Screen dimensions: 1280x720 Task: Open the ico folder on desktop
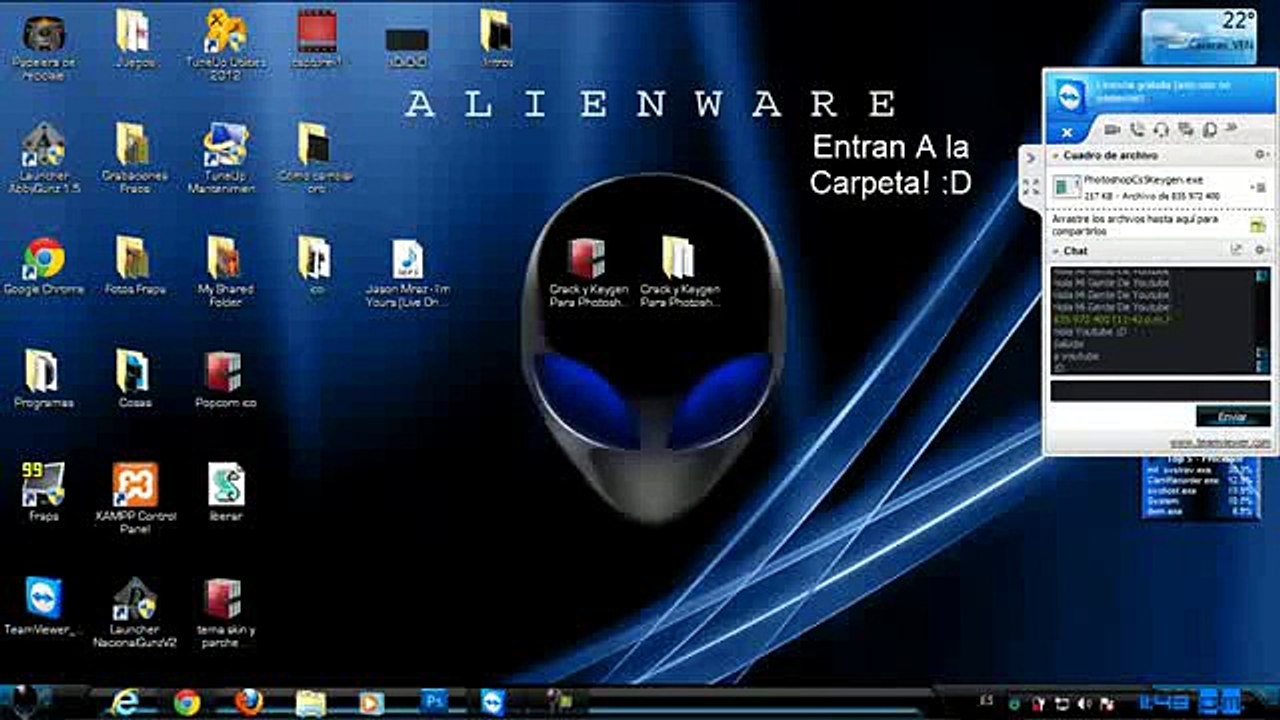[315, 266]
